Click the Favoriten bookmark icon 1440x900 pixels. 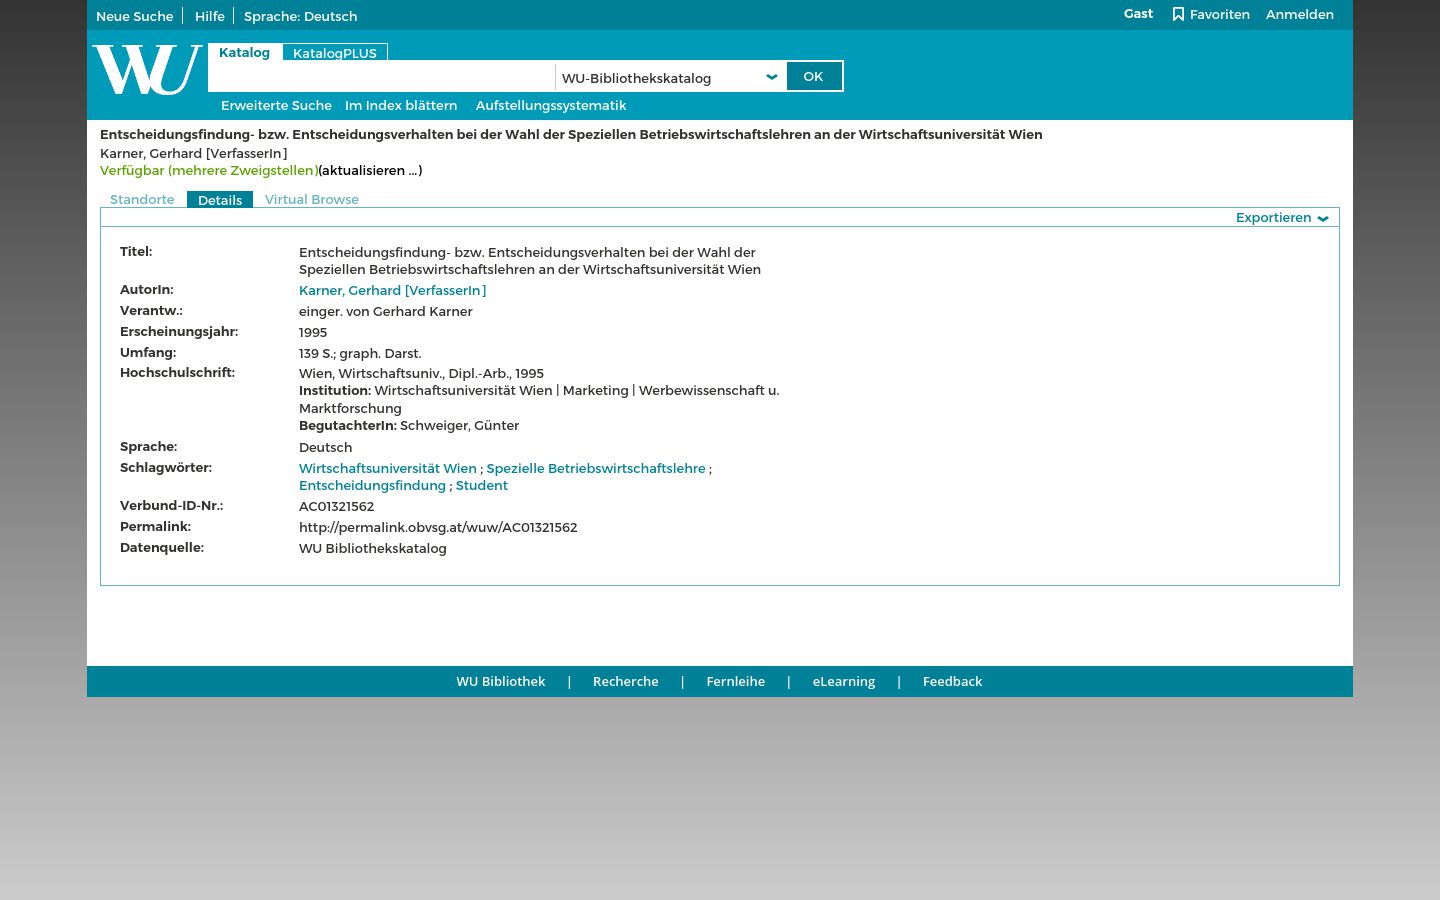point(1178,14)
